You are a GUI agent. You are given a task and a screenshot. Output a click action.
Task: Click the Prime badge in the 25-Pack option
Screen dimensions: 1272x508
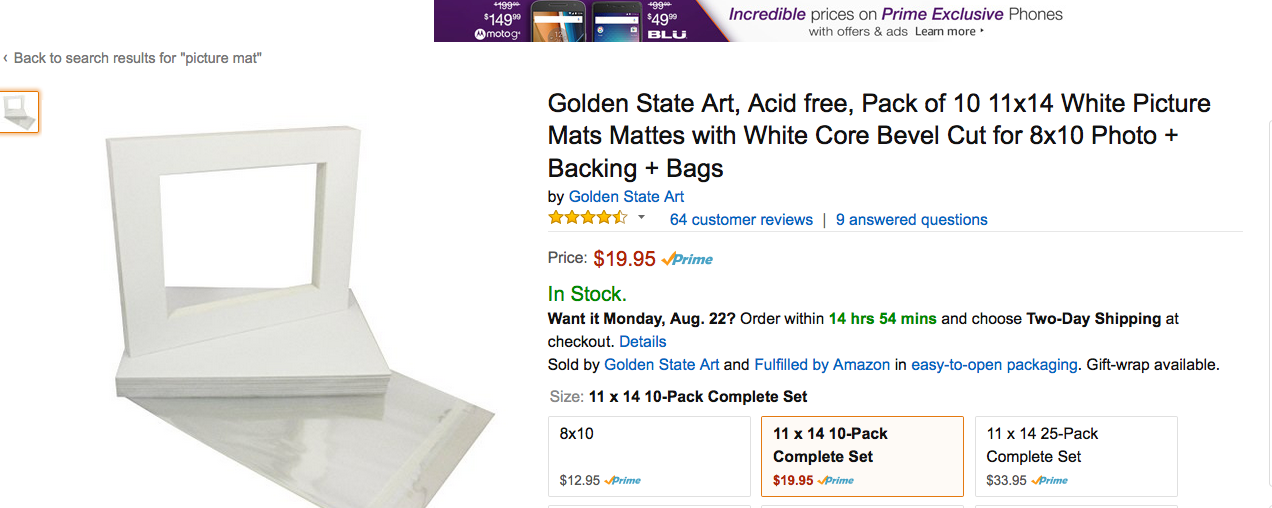coord(1049,481)
